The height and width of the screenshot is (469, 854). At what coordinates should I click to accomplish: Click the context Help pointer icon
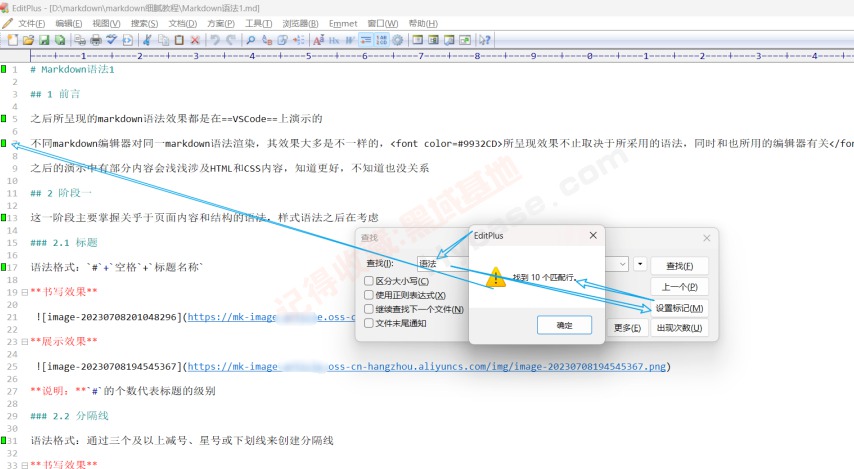(484, 40)
